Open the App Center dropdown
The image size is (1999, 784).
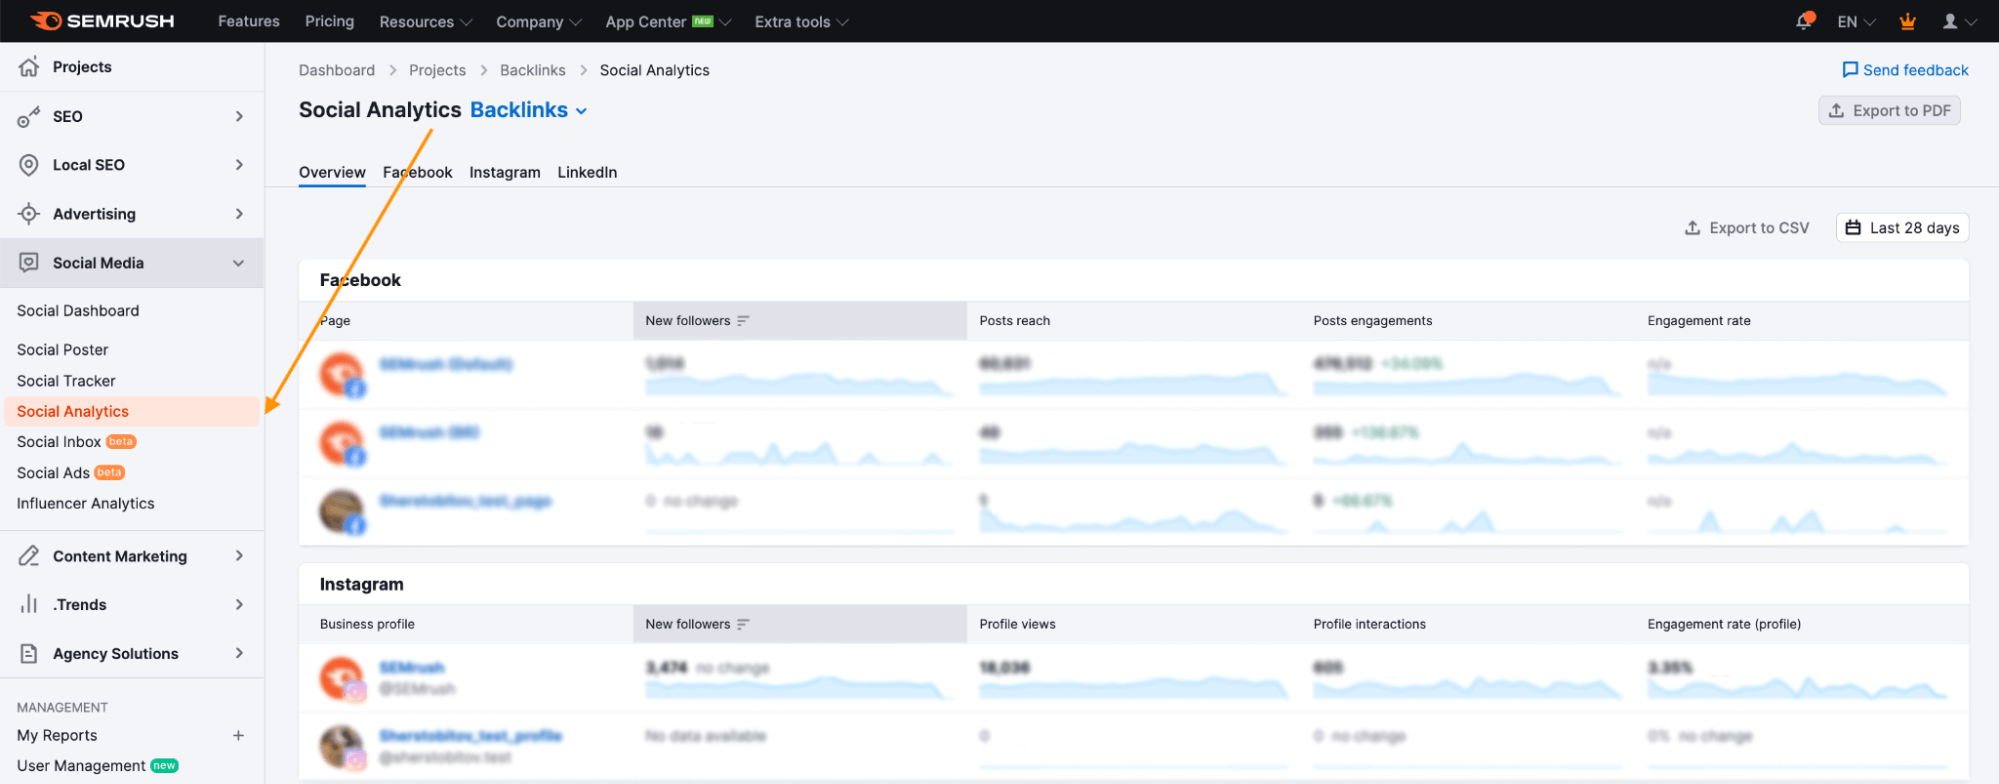pos(668,22)
